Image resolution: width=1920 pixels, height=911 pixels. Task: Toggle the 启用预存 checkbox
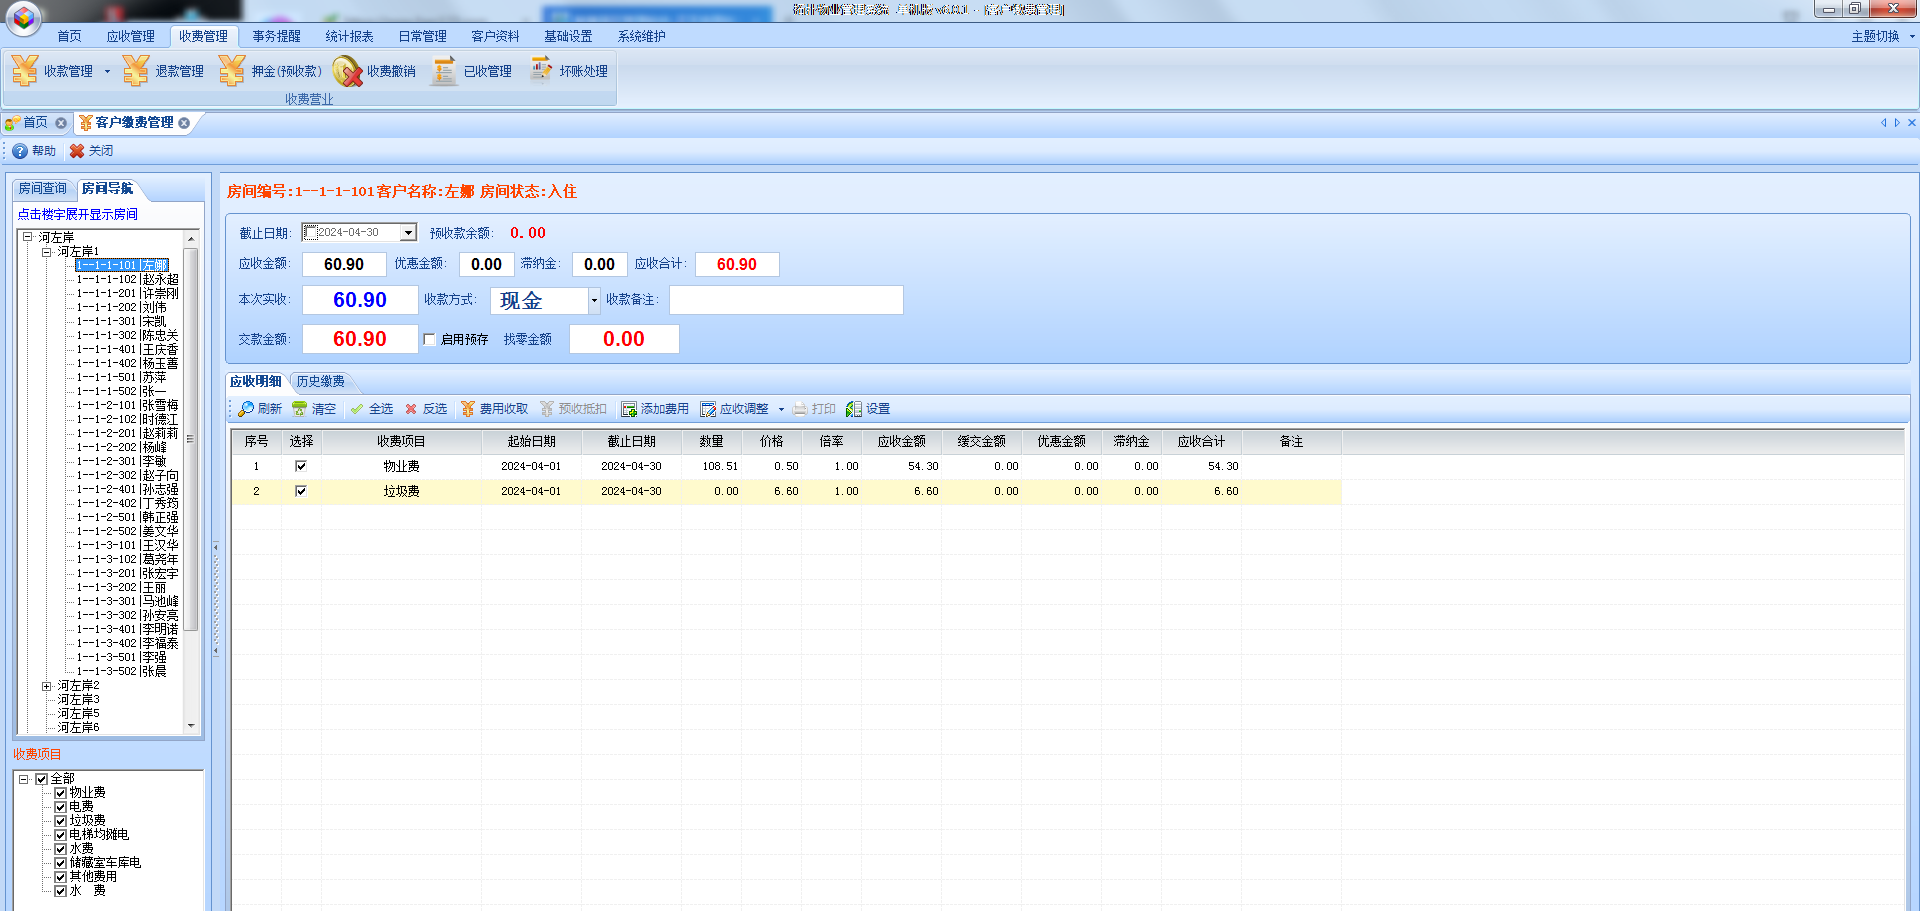point(429,340)
